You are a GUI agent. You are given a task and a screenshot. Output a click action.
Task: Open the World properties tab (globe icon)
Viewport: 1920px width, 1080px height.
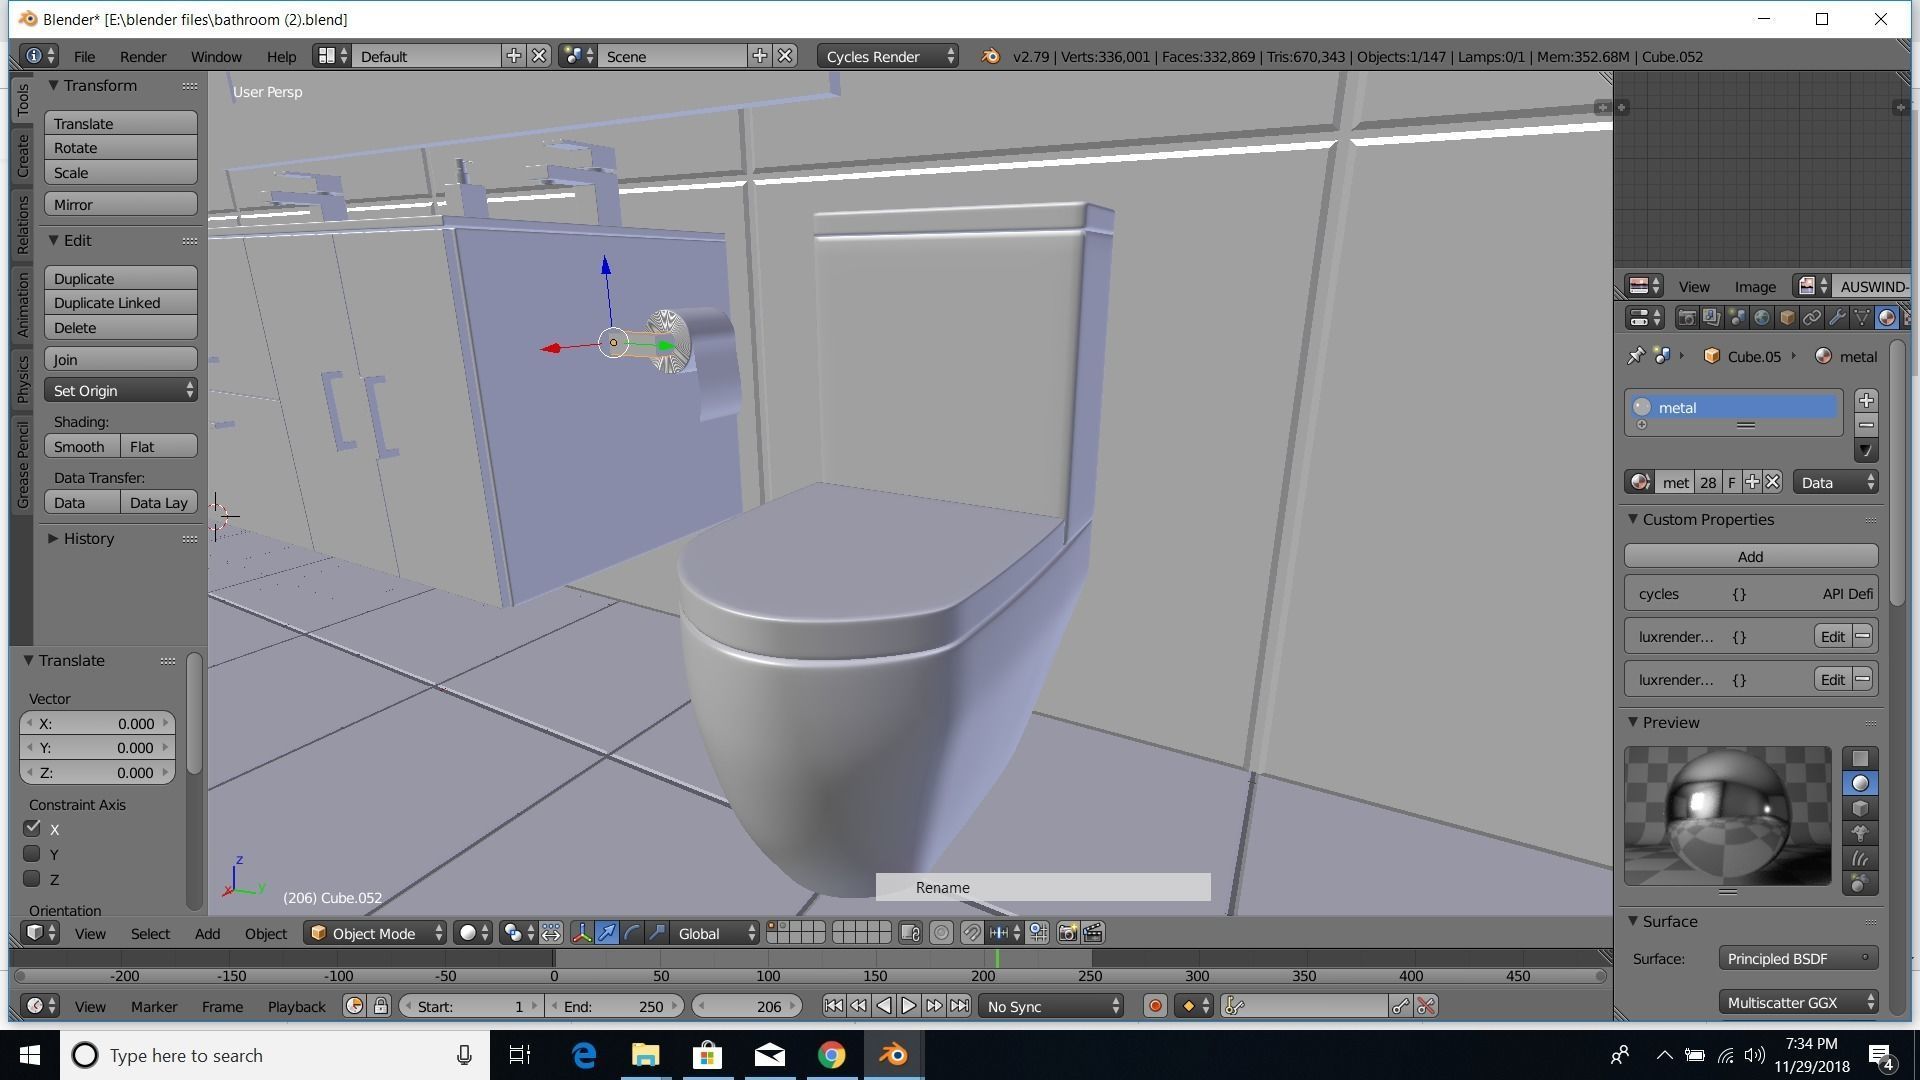click(x=1762, y=318)
